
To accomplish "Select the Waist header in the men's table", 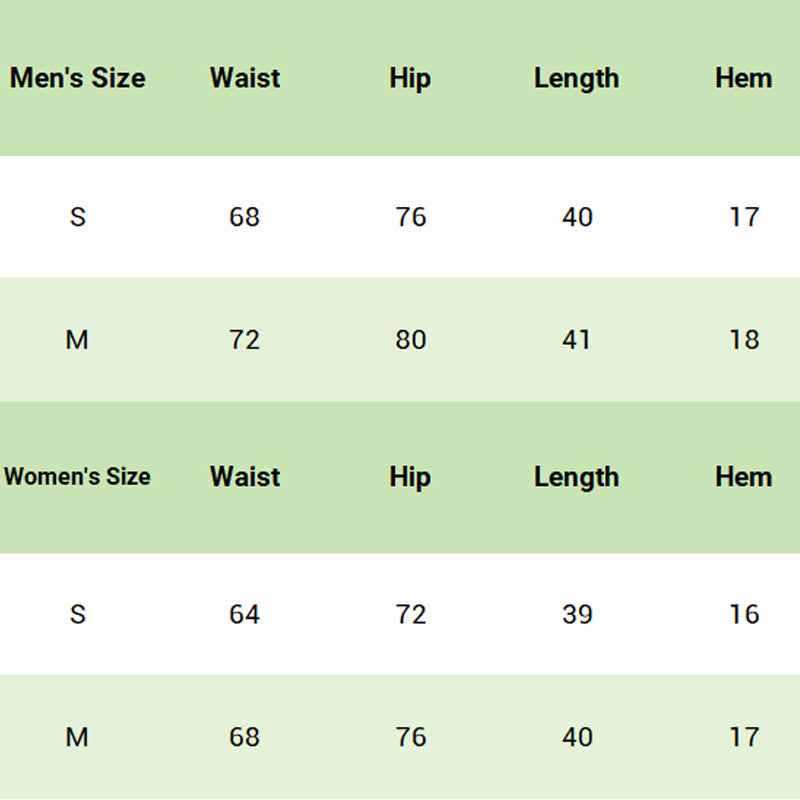I will [245, 78].
